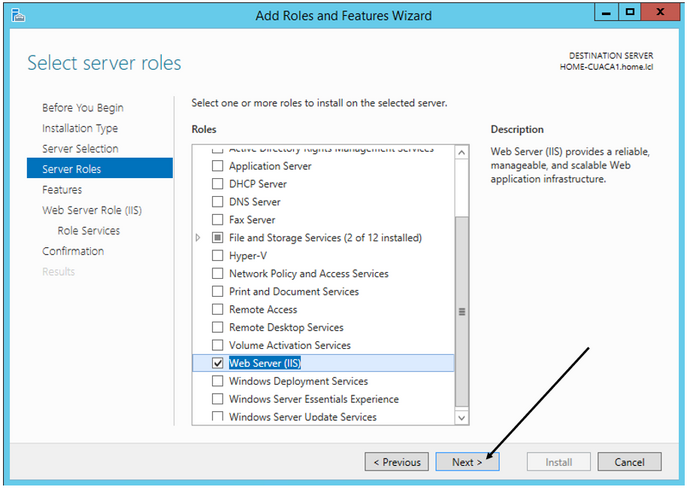Open the Installation Type step
The height and width of the screenshot is (490, 690).
pos(80,128)
